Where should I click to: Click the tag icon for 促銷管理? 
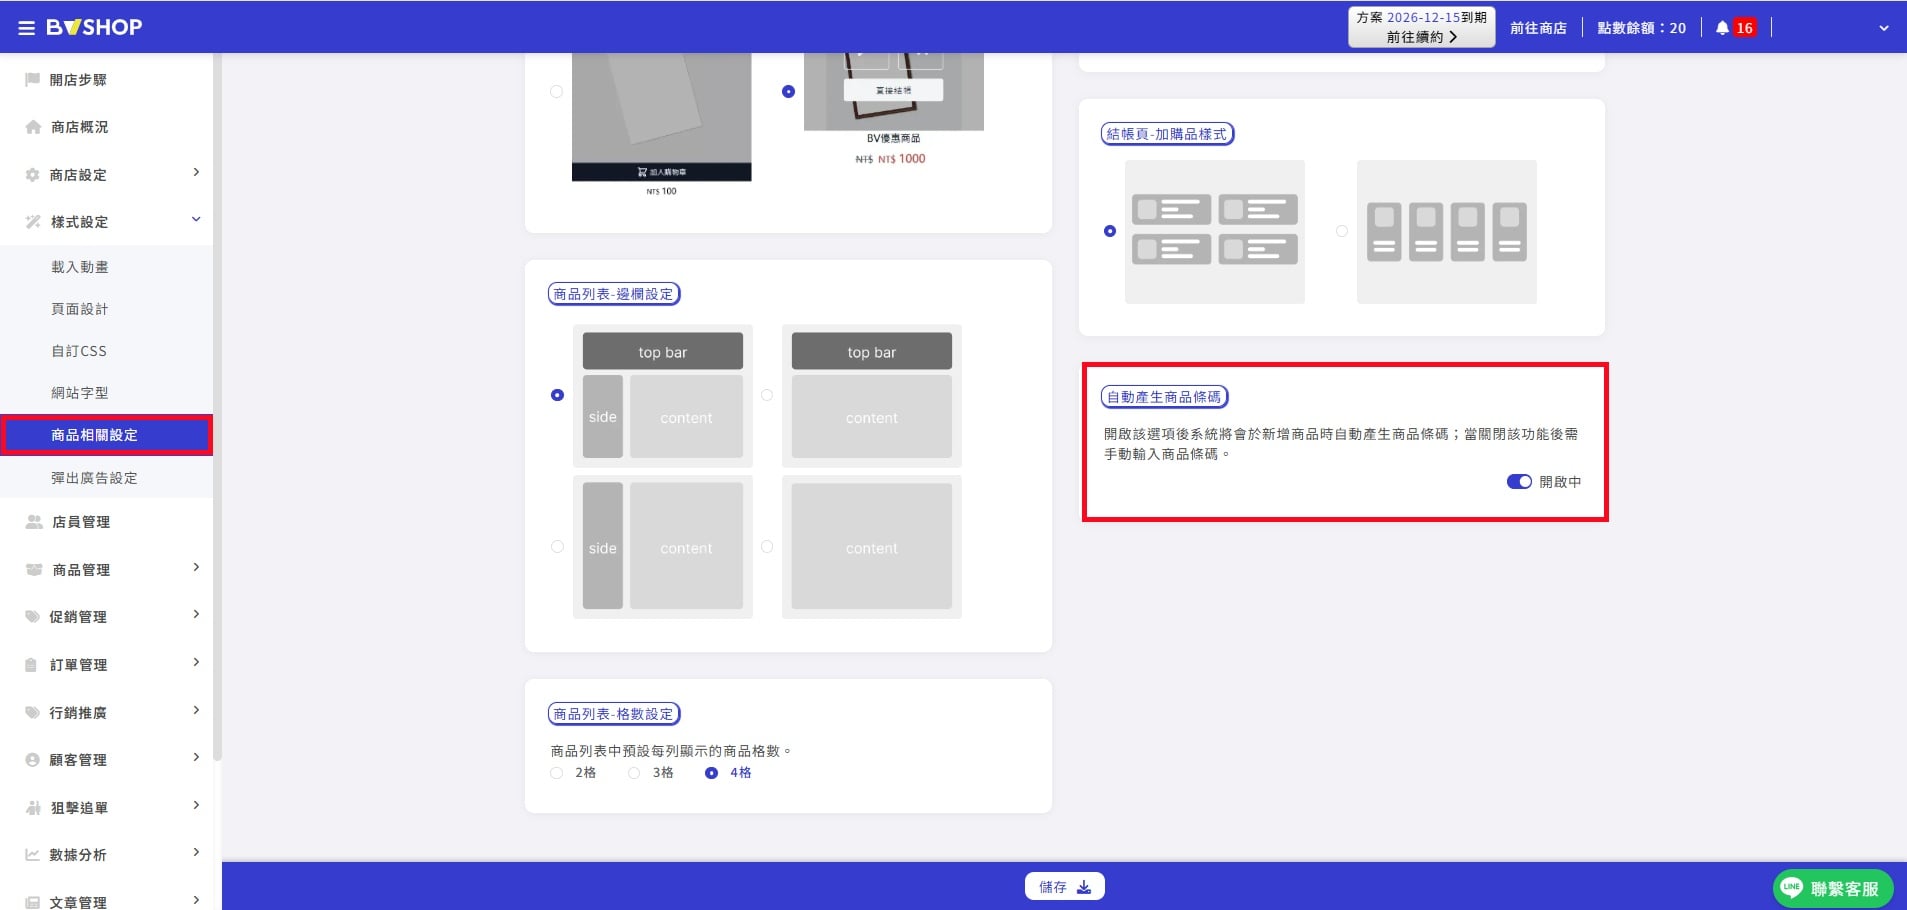32,617
